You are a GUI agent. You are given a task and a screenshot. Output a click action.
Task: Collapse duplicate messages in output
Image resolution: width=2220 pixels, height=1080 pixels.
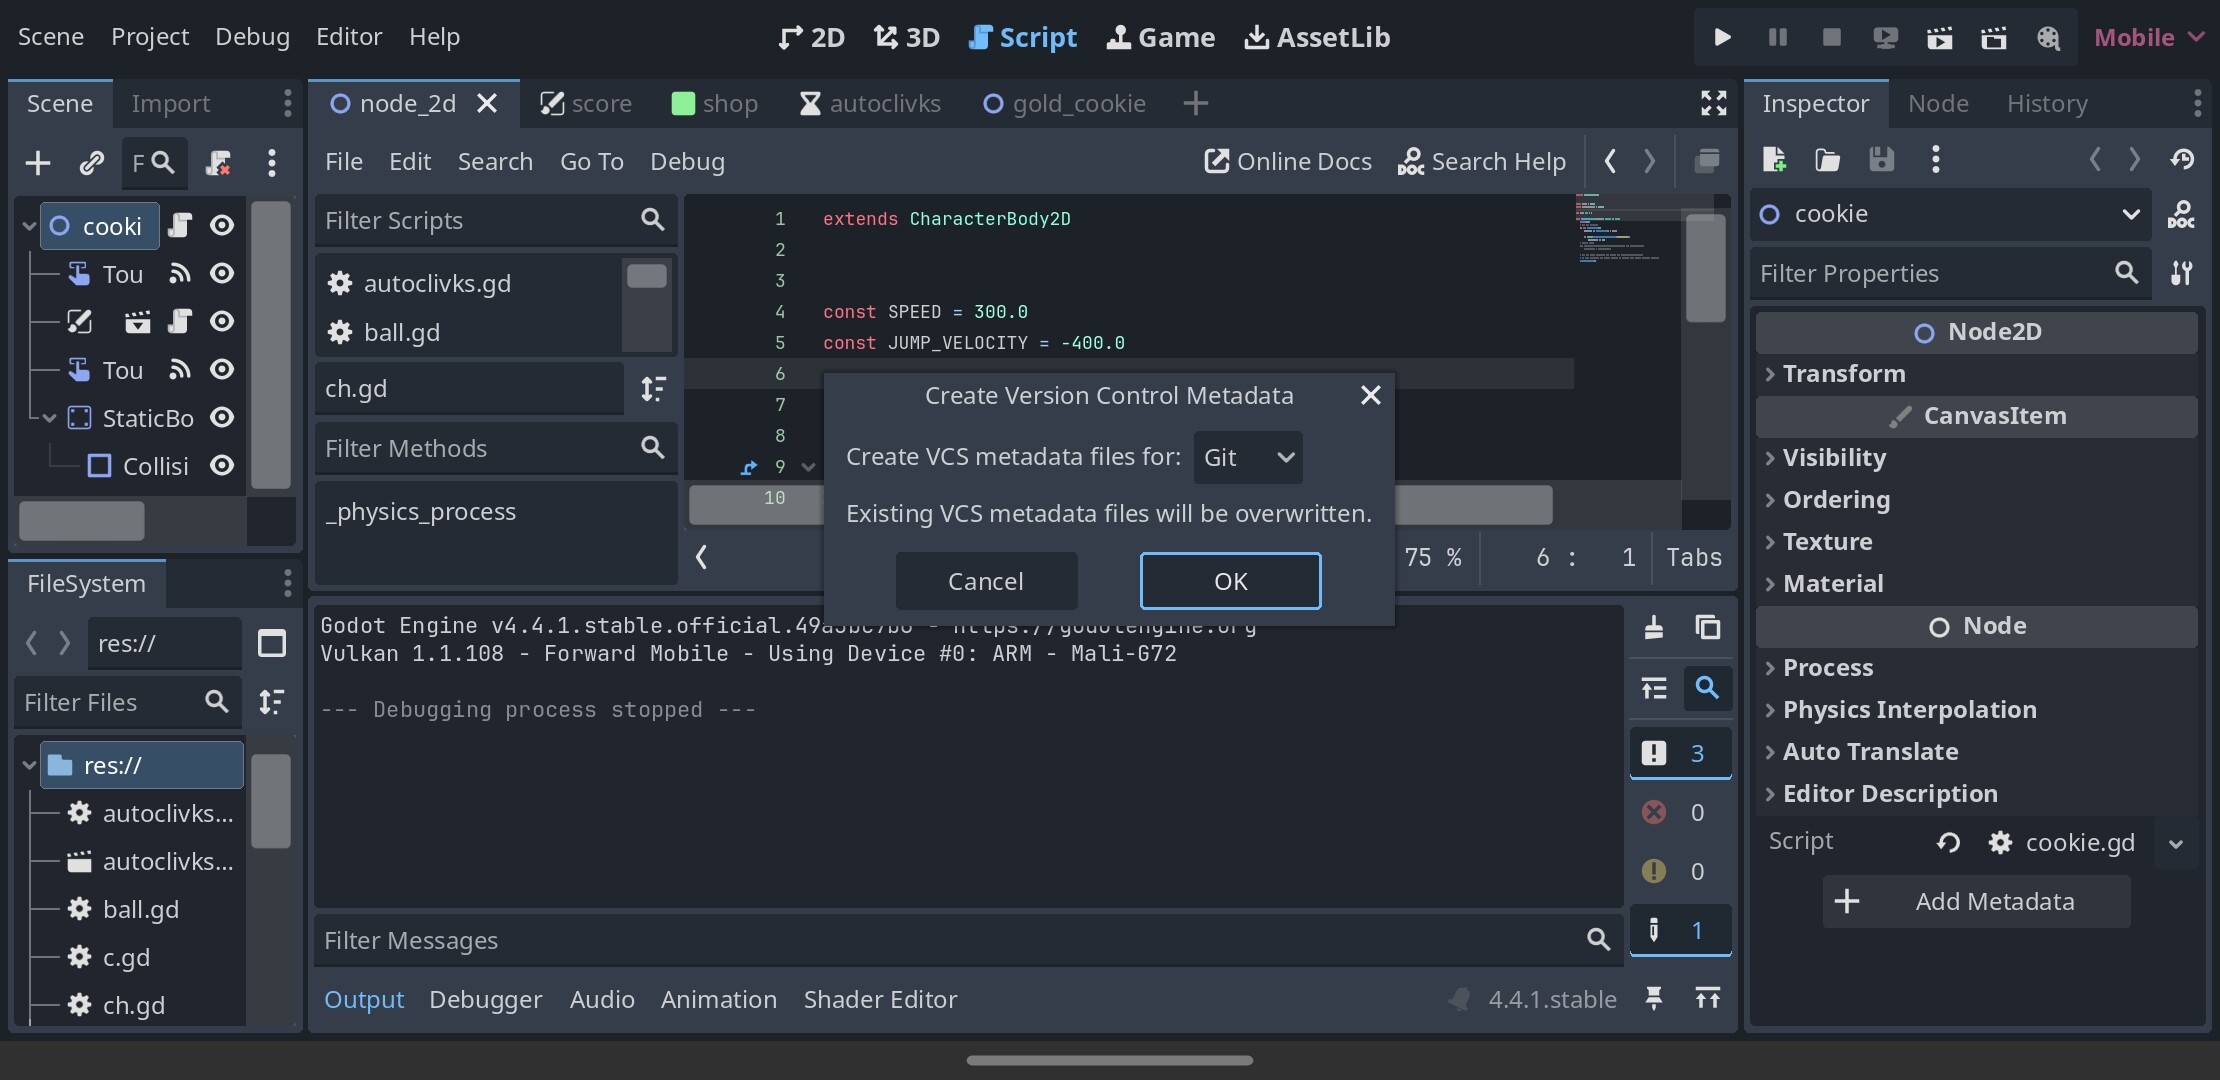click(x=1654, y=688)
